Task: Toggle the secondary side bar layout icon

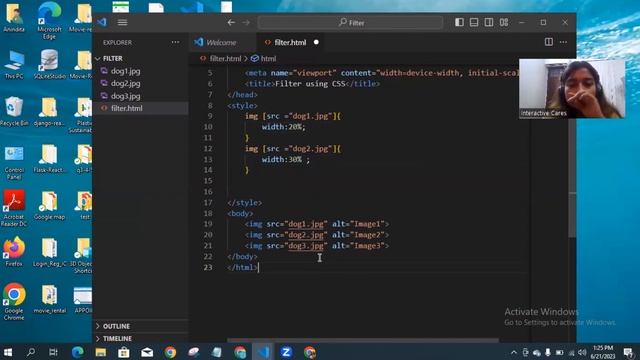Action: [489, 22]
